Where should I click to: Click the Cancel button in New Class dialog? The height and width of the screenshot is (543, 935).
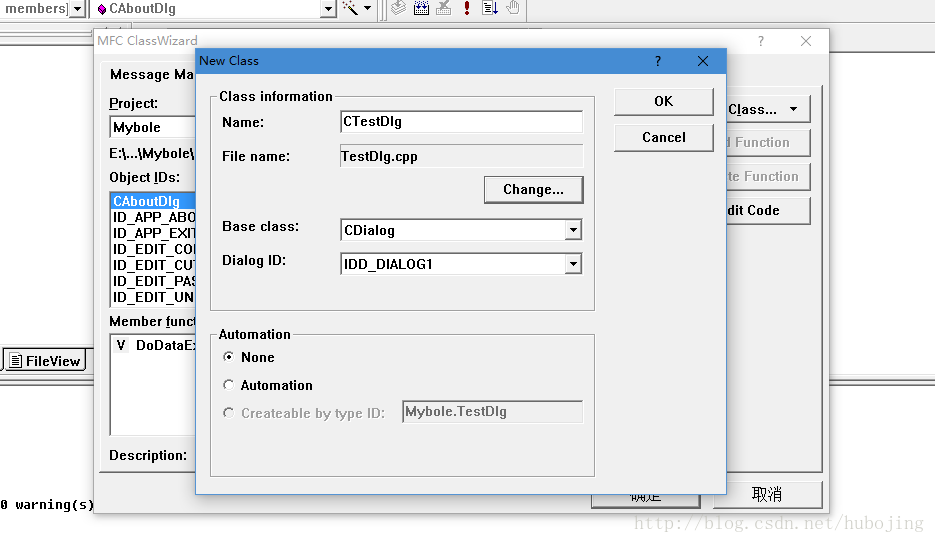[x=664, y=137]
